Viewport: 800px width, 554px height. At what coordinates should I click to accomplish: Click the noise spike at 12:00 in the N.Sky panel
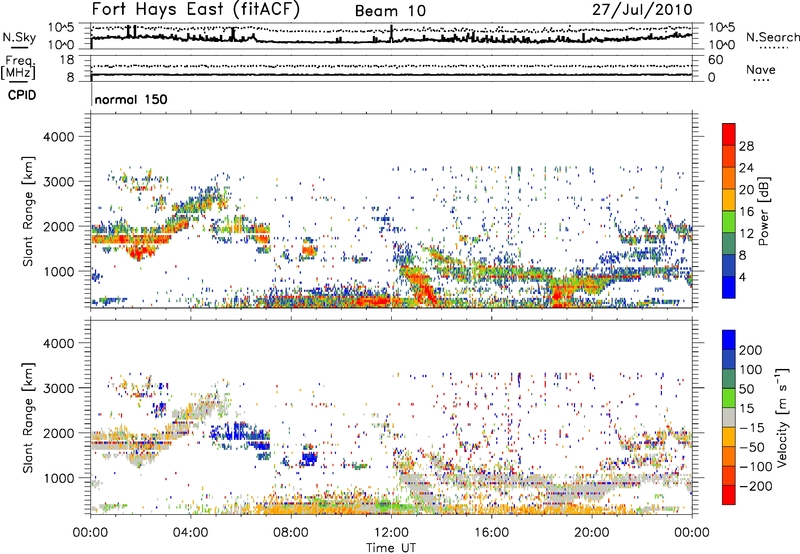point(391,34)
